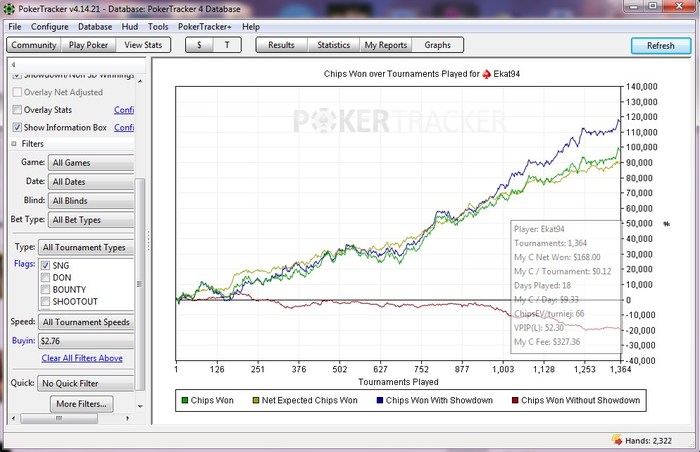
Task: Open the Results tab
Action: point(281,45)
